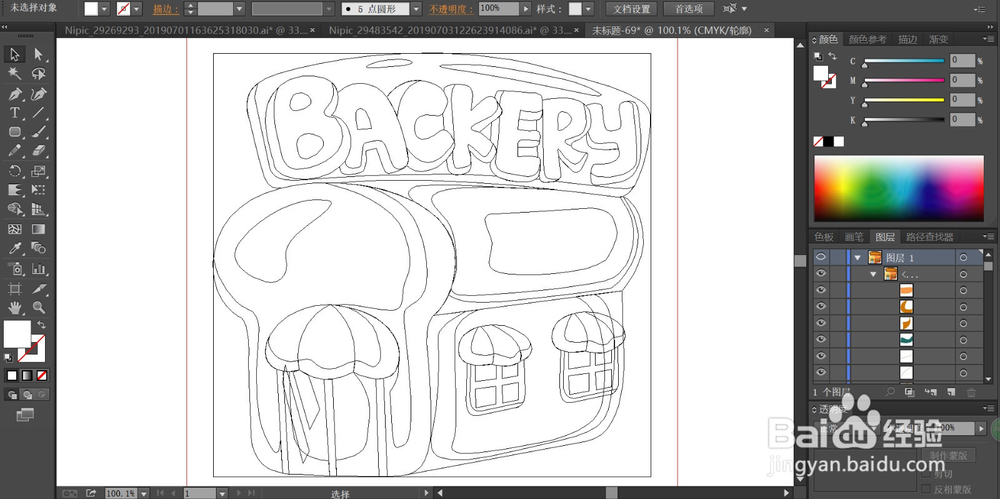Toggle visibility of 图层 1 layer
The width and height of the screenshot is (1000, 499).
(821, 257)
